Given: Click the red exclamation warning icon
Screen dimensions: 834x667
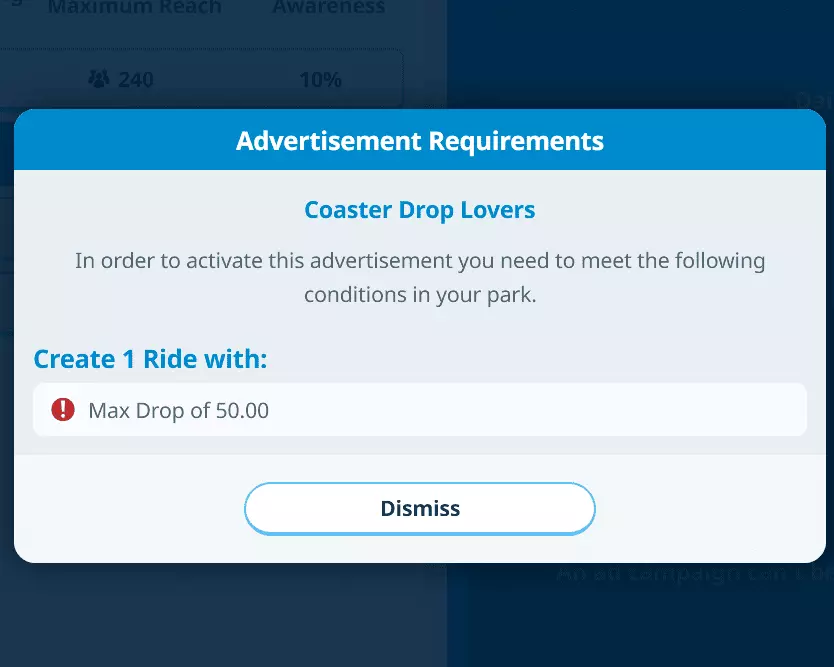Looking at the screenshot, I should click(x=63, y=409).
